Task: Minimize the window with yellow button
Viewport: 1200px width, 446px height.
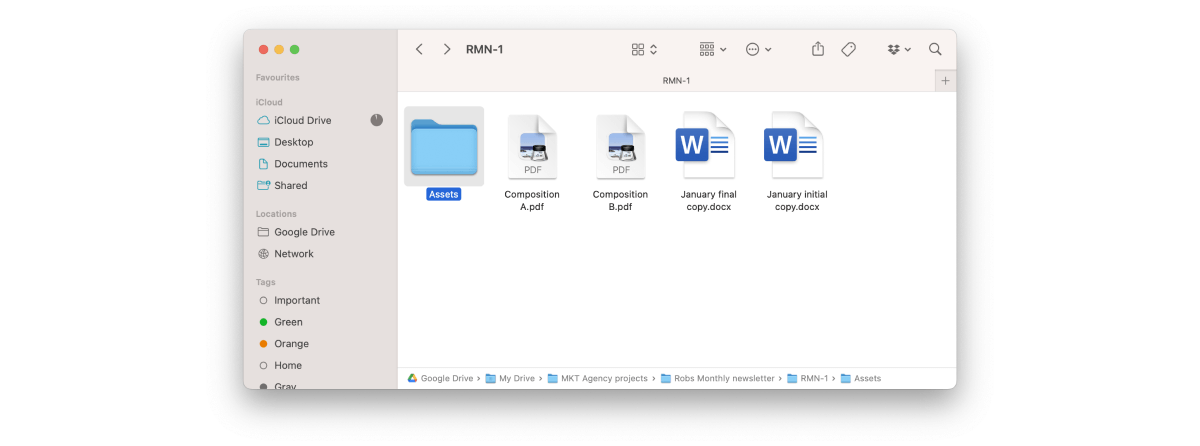Action: (x=279, y=49)
